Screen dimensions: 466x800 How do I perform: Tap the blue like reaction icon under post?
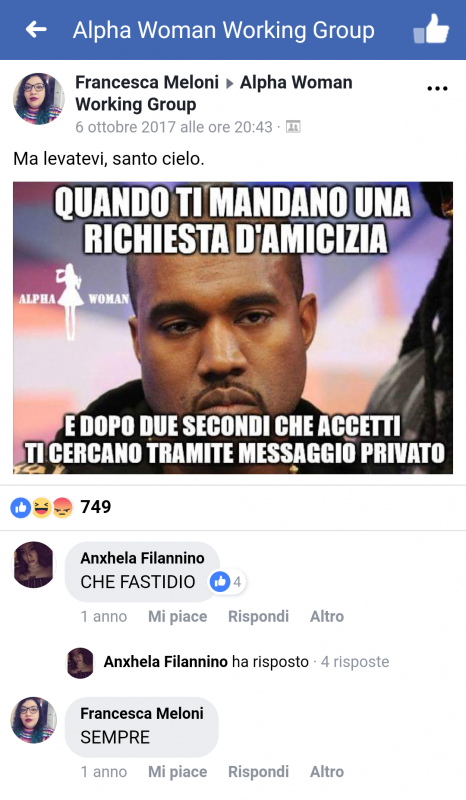[x=21, y=507]
